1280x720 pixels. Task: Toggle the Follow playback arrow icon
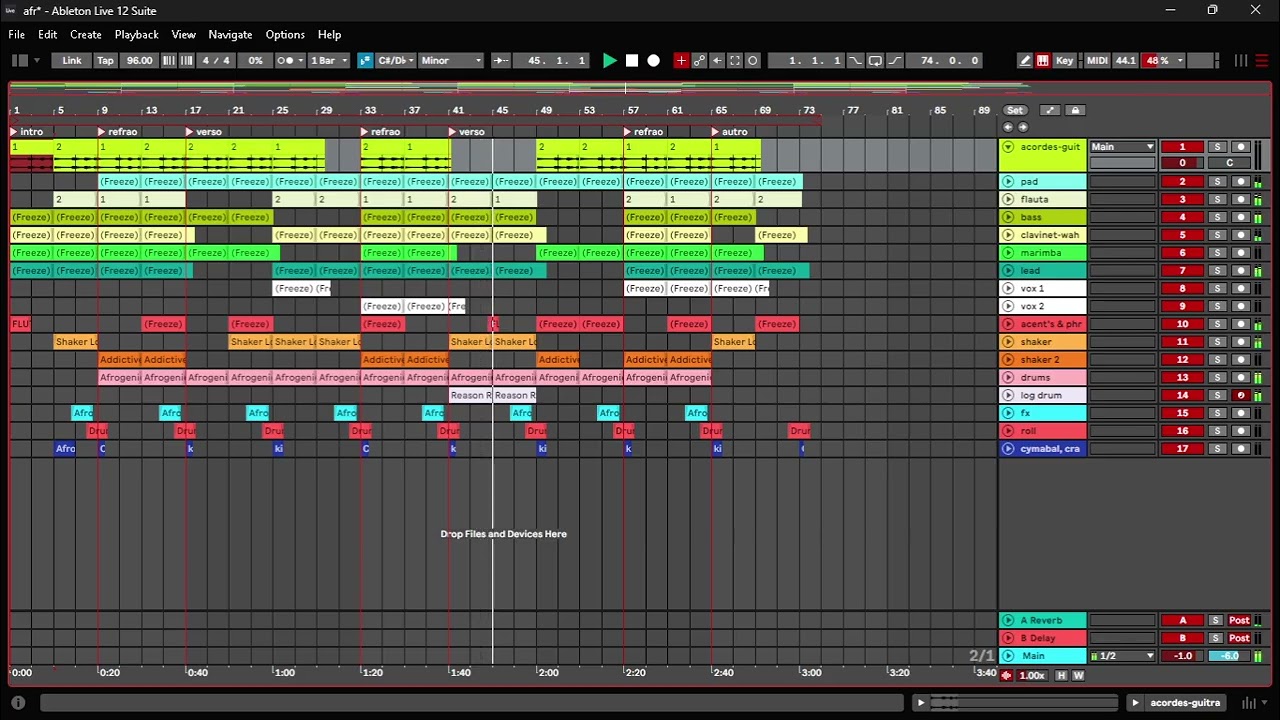pyautogui.click(x=502, y=61)
